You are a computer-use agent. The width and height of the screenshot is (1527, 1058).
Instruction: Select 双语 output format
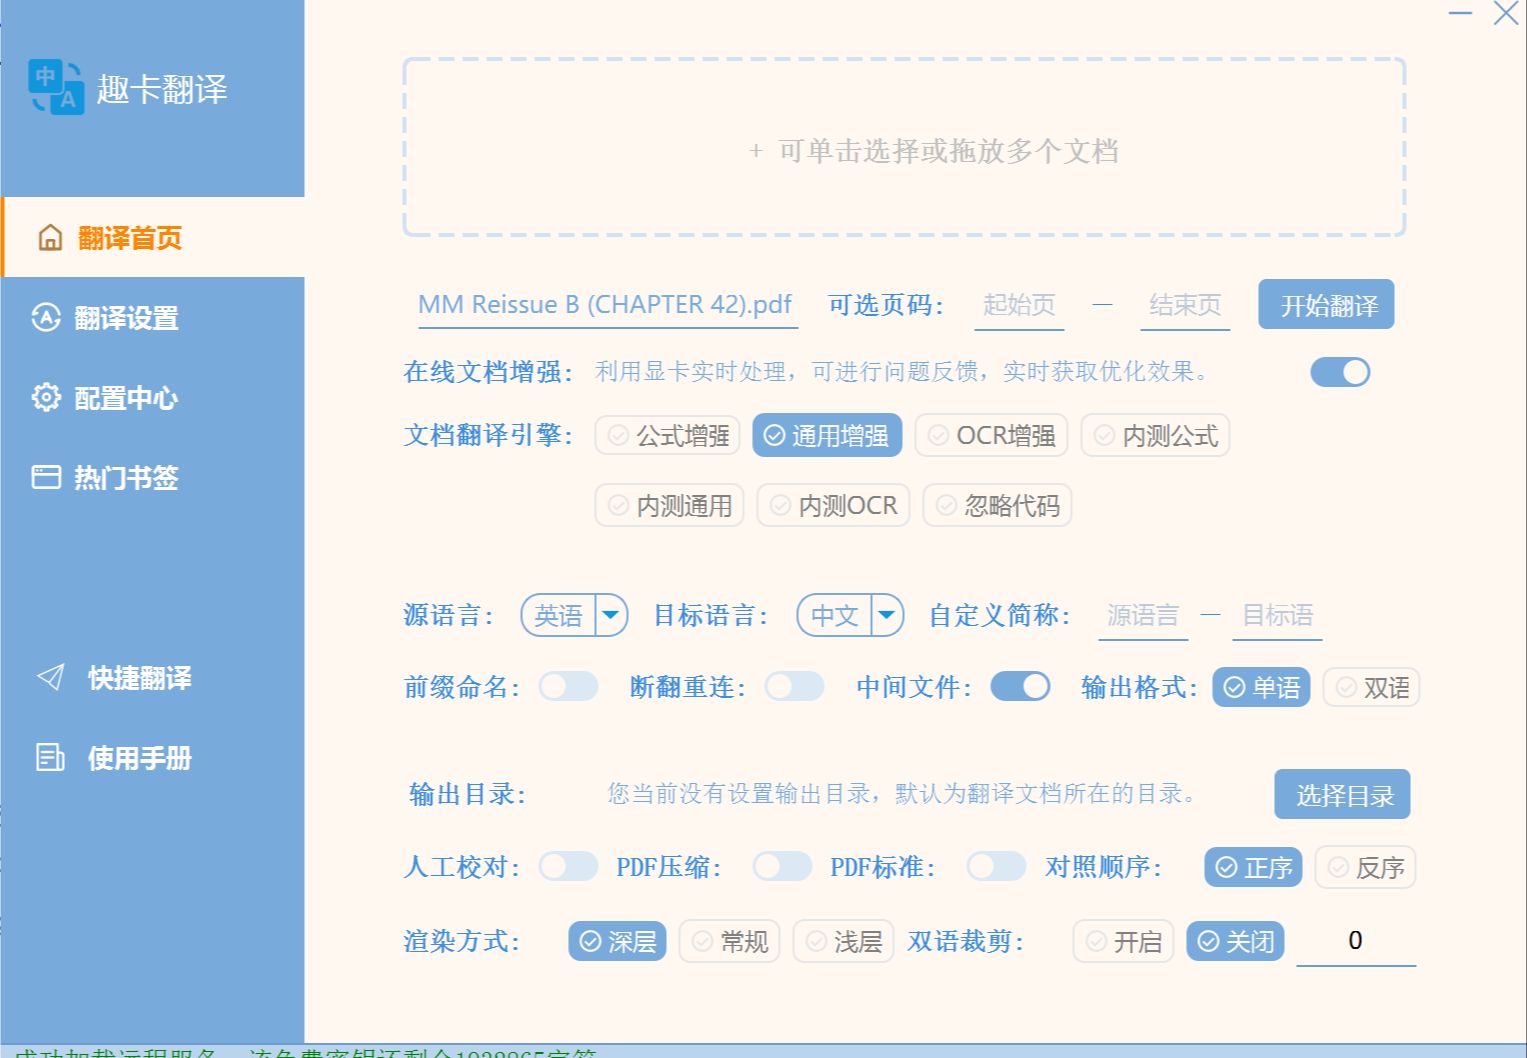click(x=1371, y=687)
